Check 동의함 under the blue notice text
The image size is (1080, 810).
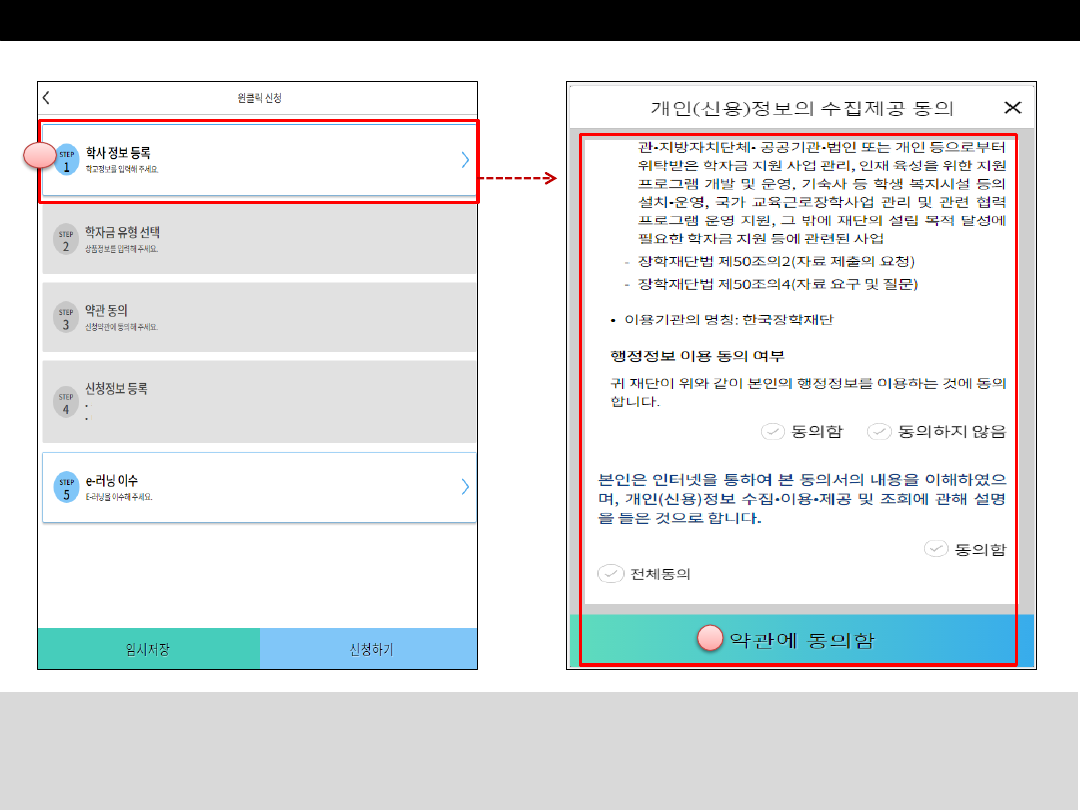pyautogui.click(x=935, y=549)
